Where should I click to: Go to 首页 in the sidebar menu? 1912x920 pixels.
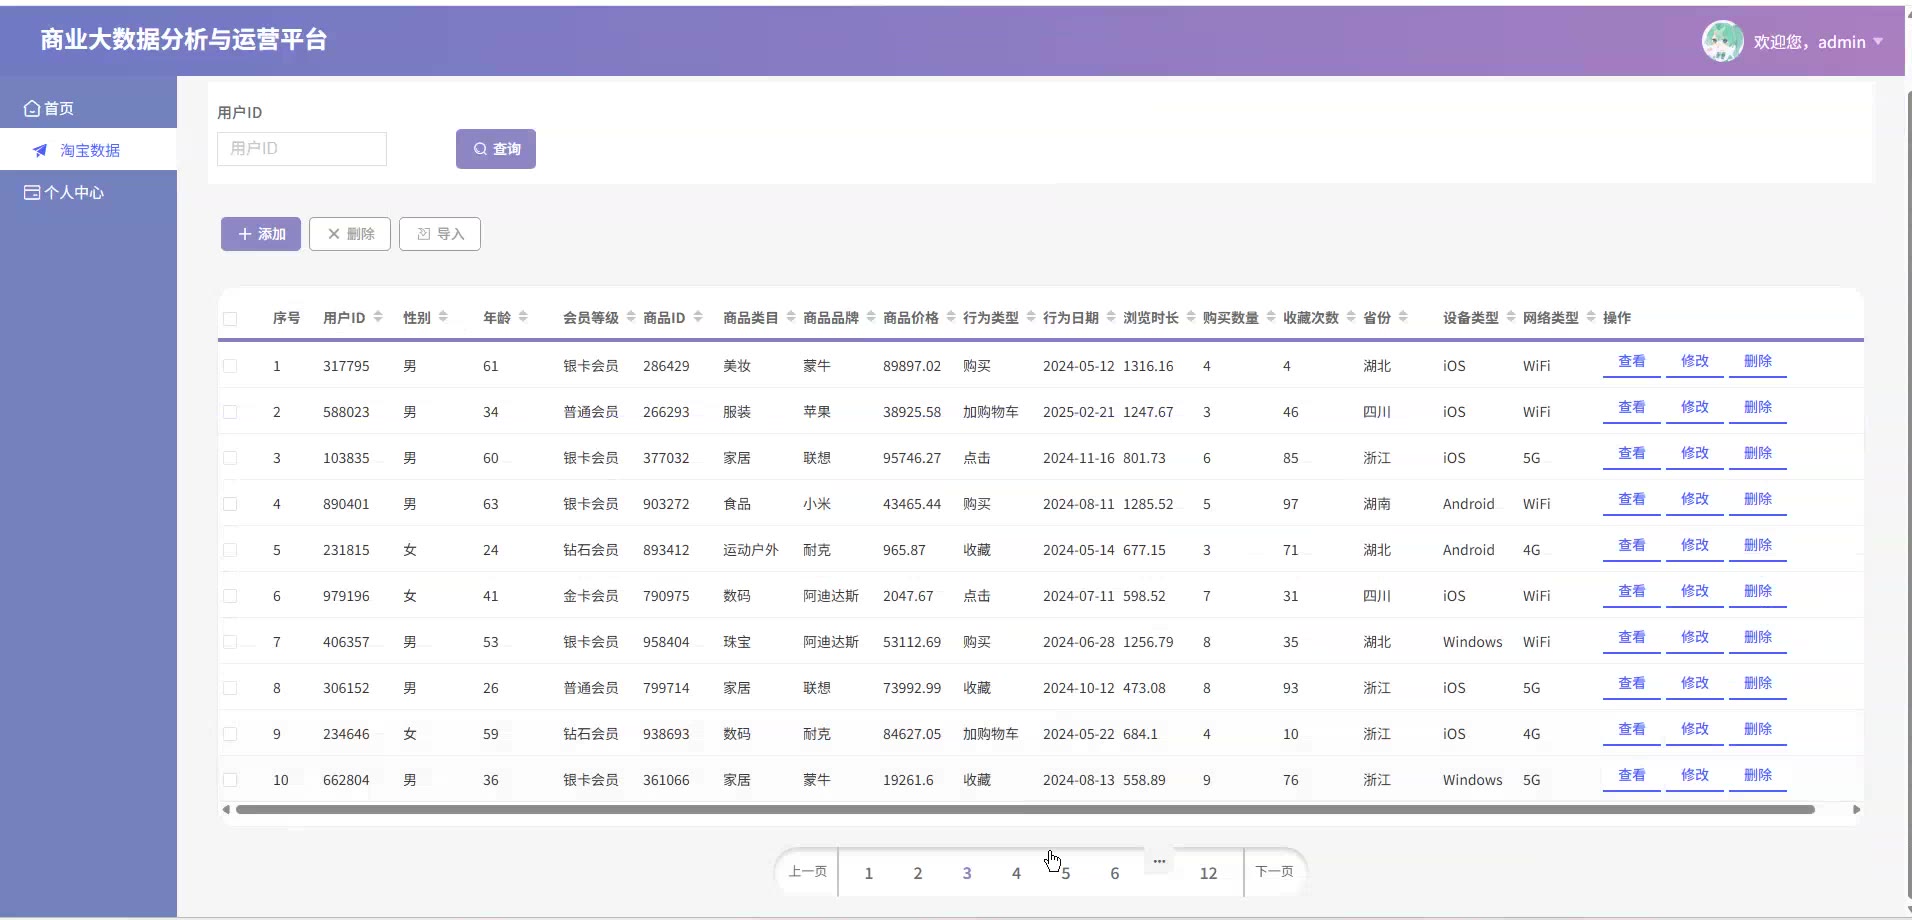coord(58,108)
